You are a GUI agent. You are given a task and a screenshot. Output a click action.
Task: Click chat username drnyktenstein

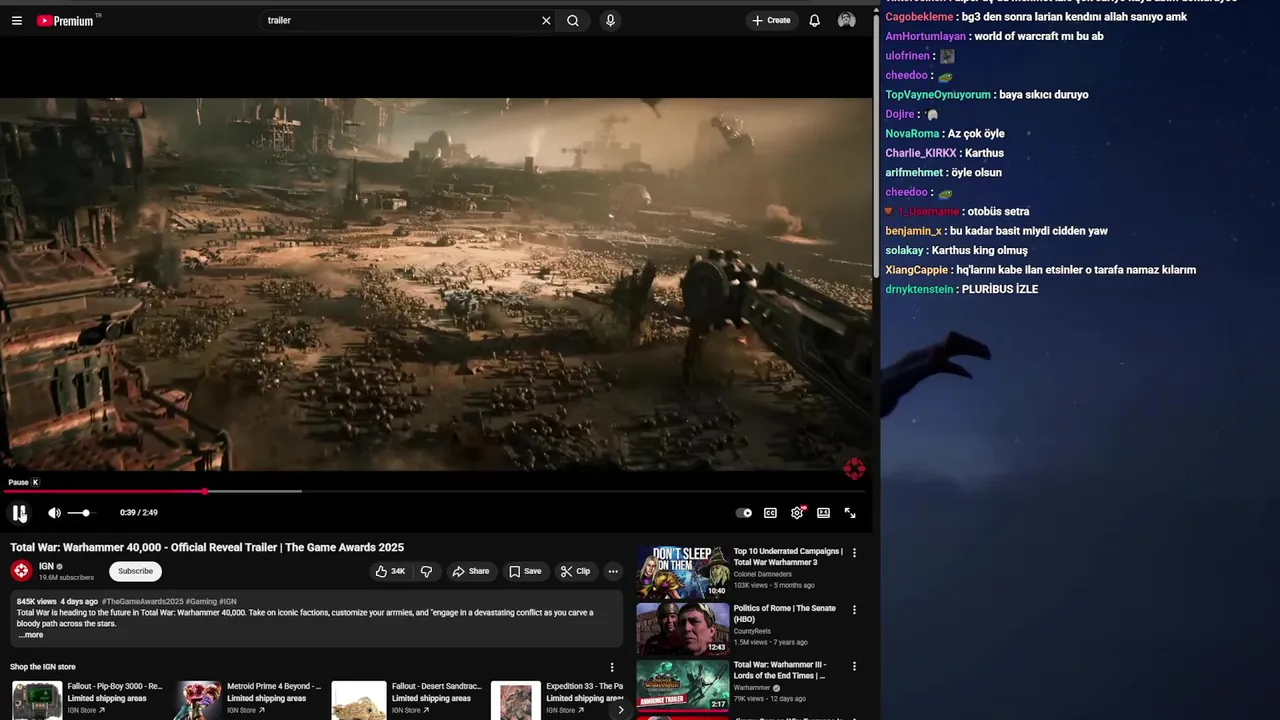919,289
